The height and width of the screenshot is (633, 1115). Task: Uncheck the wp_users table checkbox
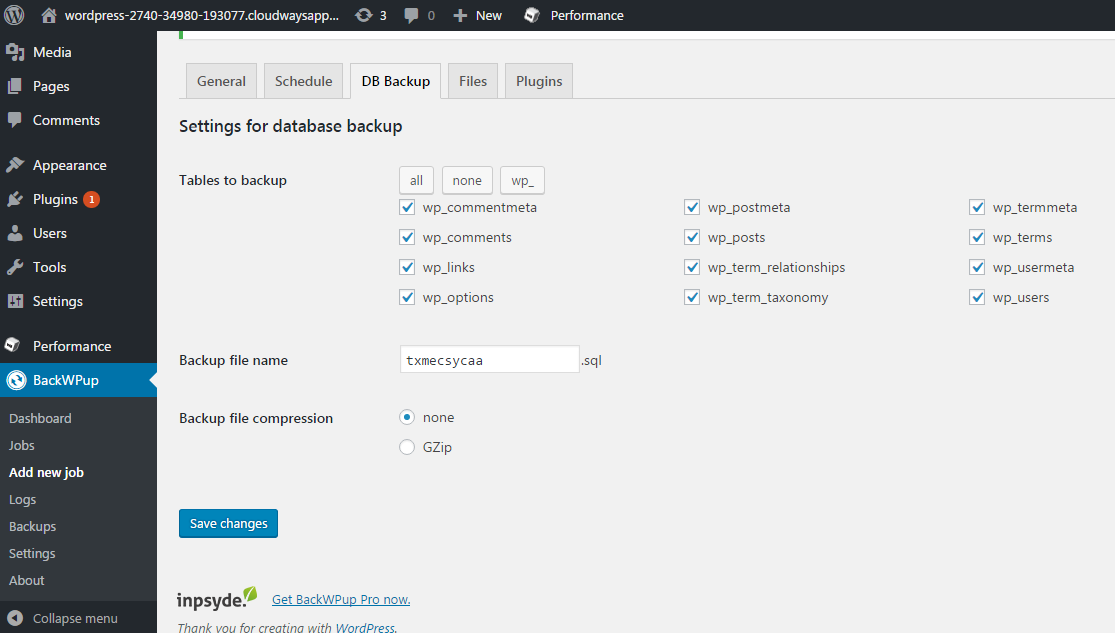[x=977, y=297]
